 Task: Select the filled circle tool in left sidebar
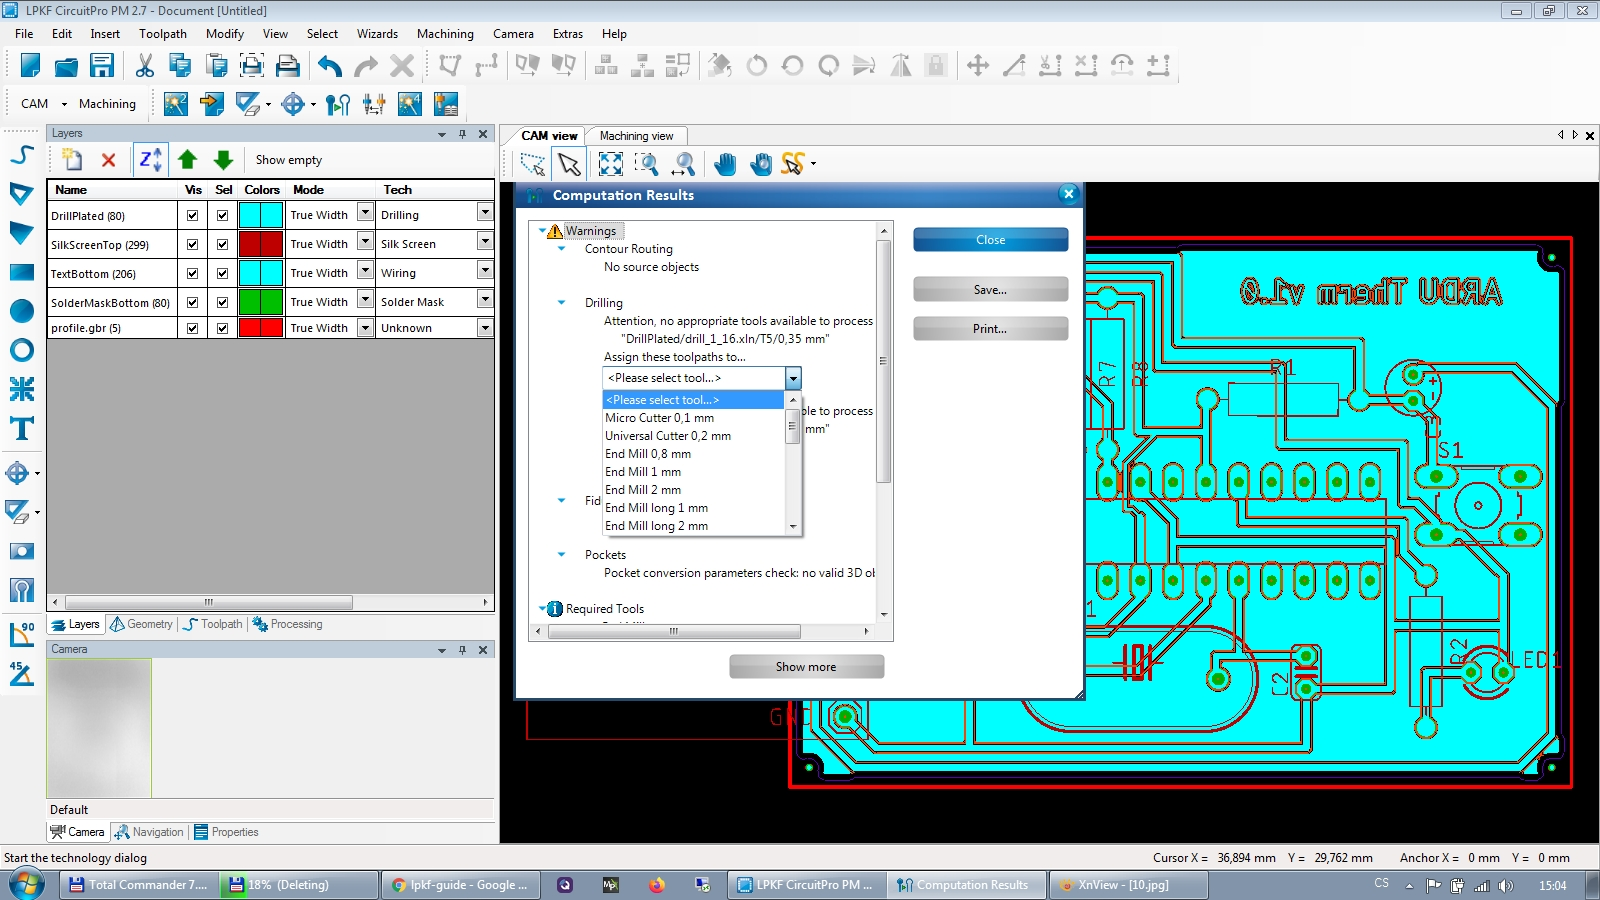pyautogui.click(x=22, y=311)
